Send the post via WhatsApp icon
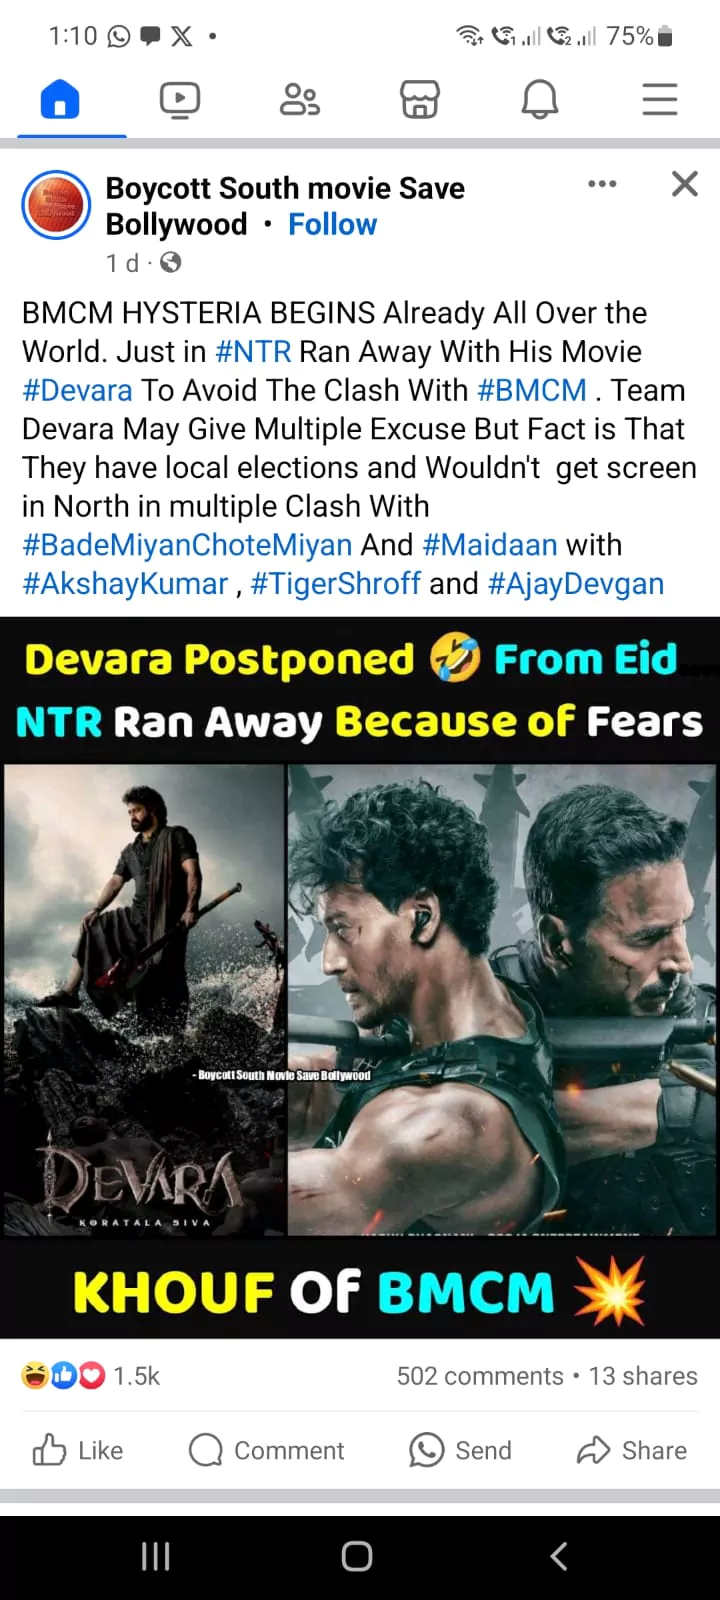The image size is (720, 1600). point(460,1450)
